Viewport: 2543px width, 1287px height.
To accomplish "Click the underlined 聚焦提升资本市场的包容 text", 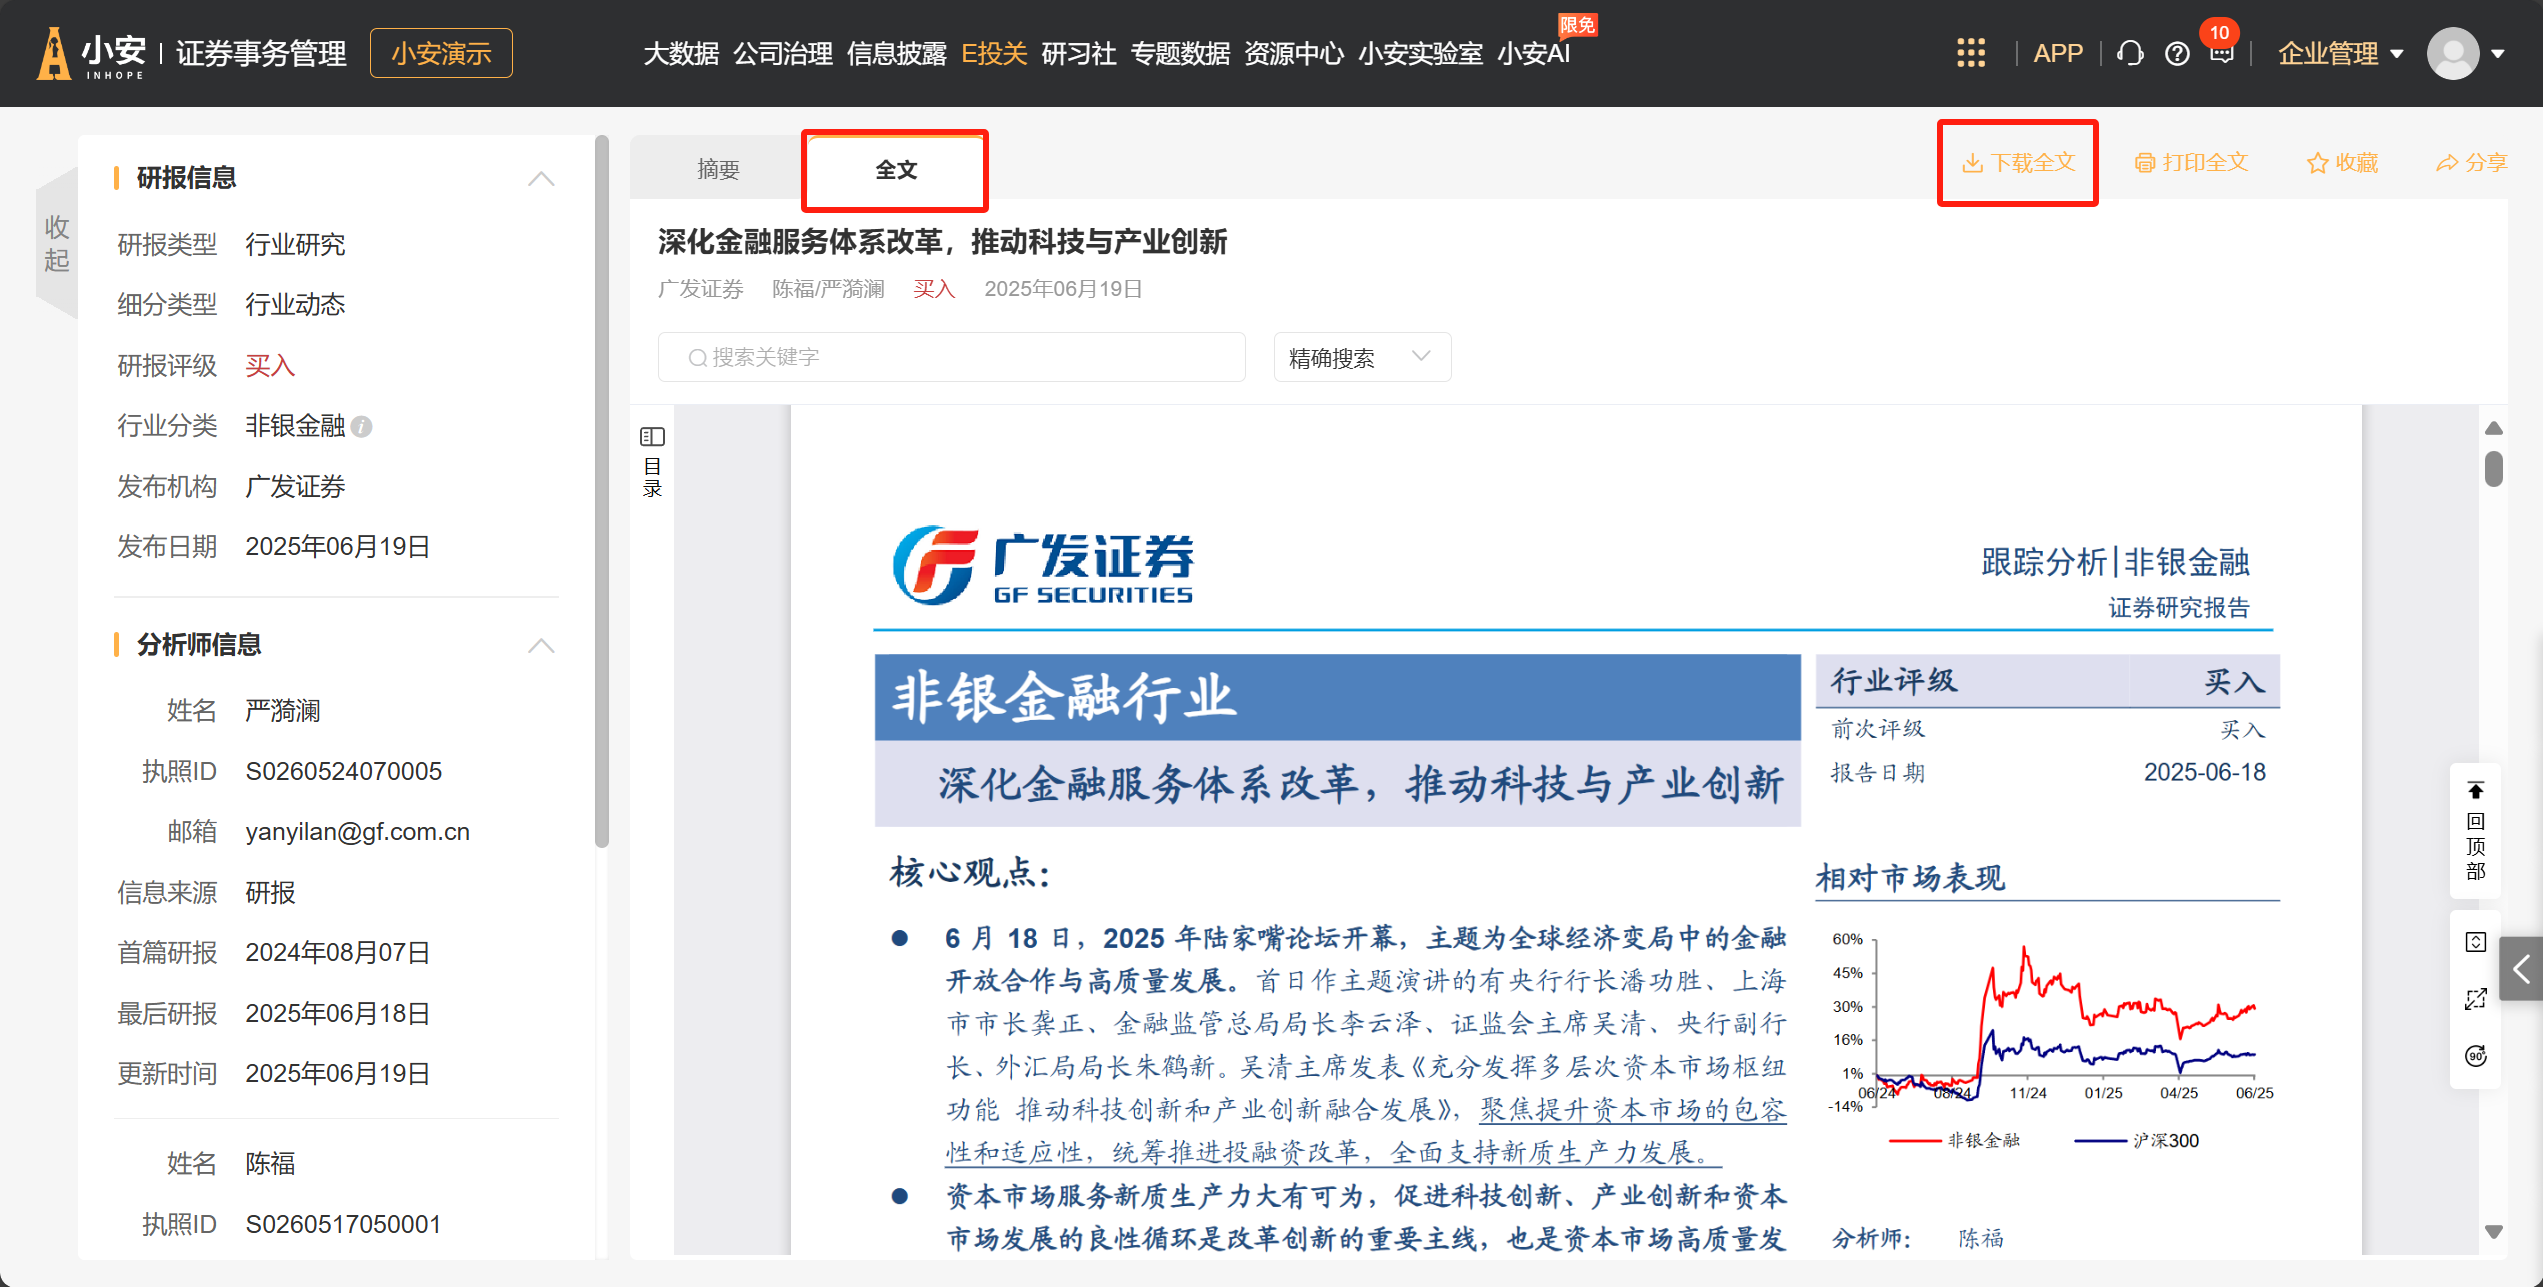I will [1633, 1110].
